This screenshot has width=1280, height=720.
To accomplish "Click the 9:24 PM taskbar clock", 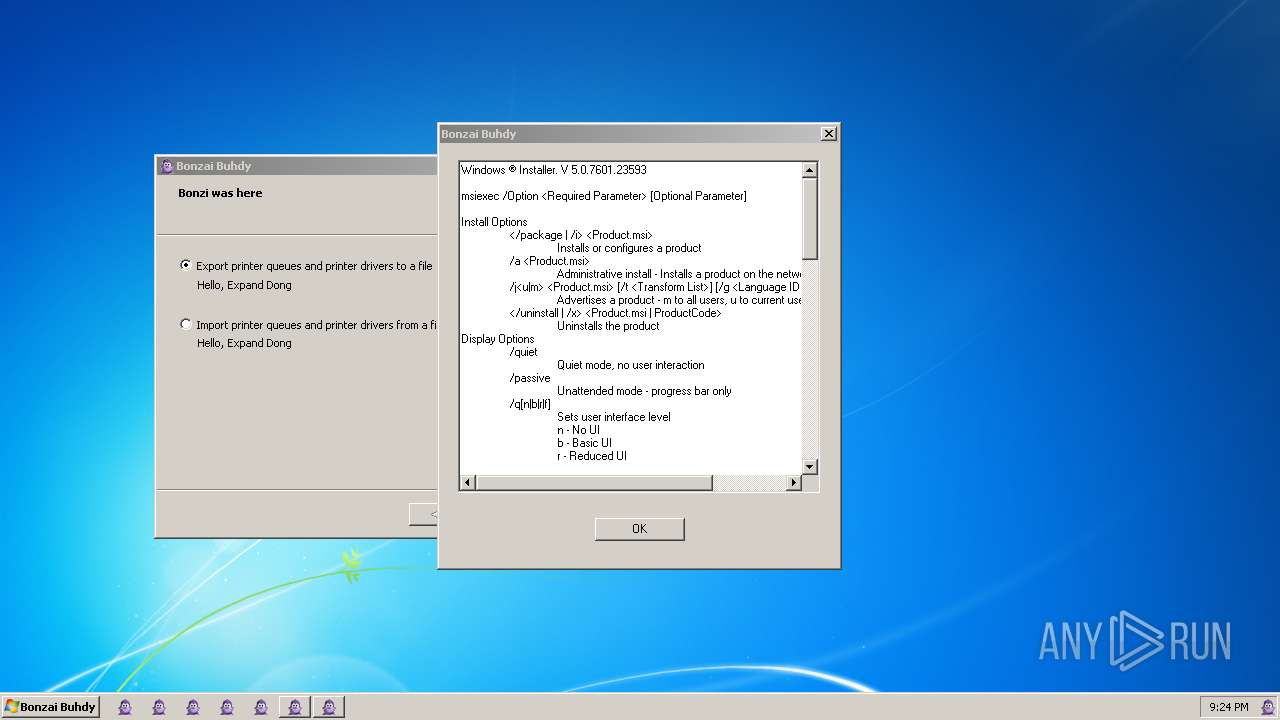I will (1229, 707).
